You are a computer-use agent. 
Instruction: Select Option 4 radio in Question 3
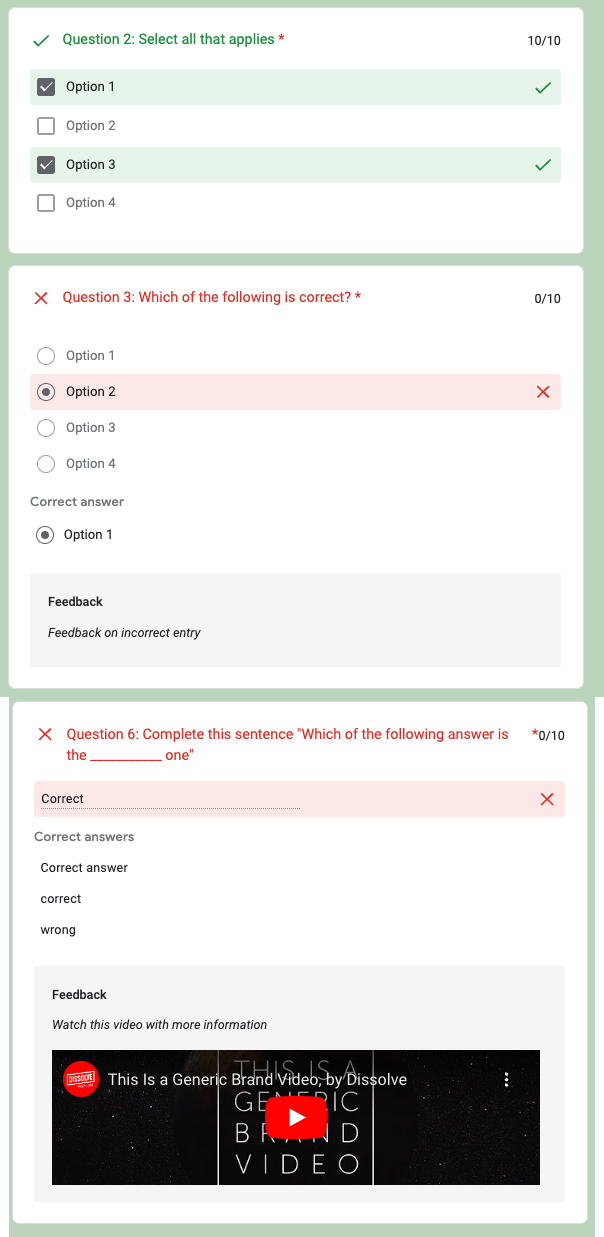coord(45,464)
